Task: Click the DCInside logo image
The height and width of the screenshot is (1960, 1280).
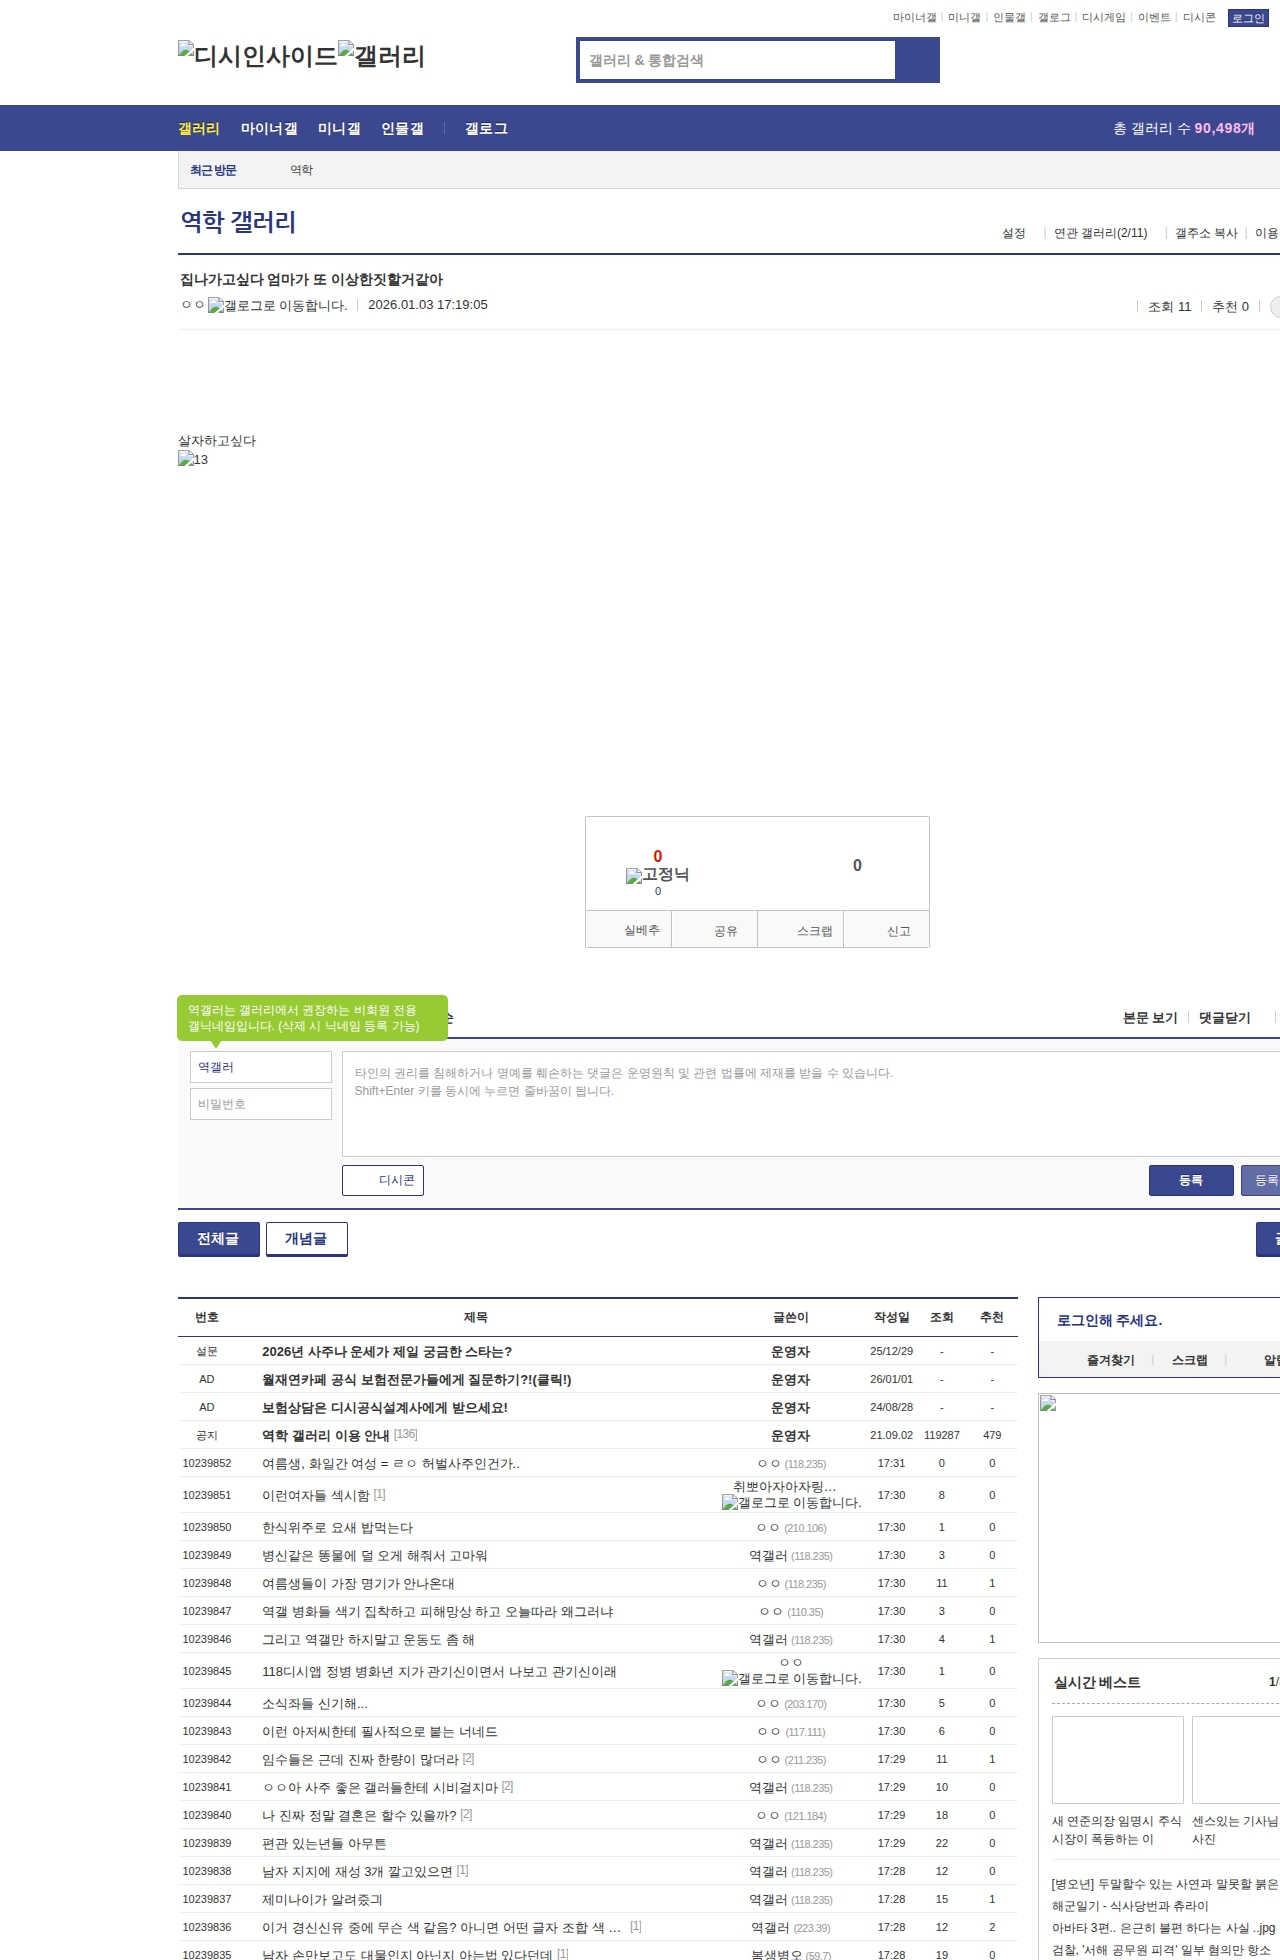Action: point(257,56)
